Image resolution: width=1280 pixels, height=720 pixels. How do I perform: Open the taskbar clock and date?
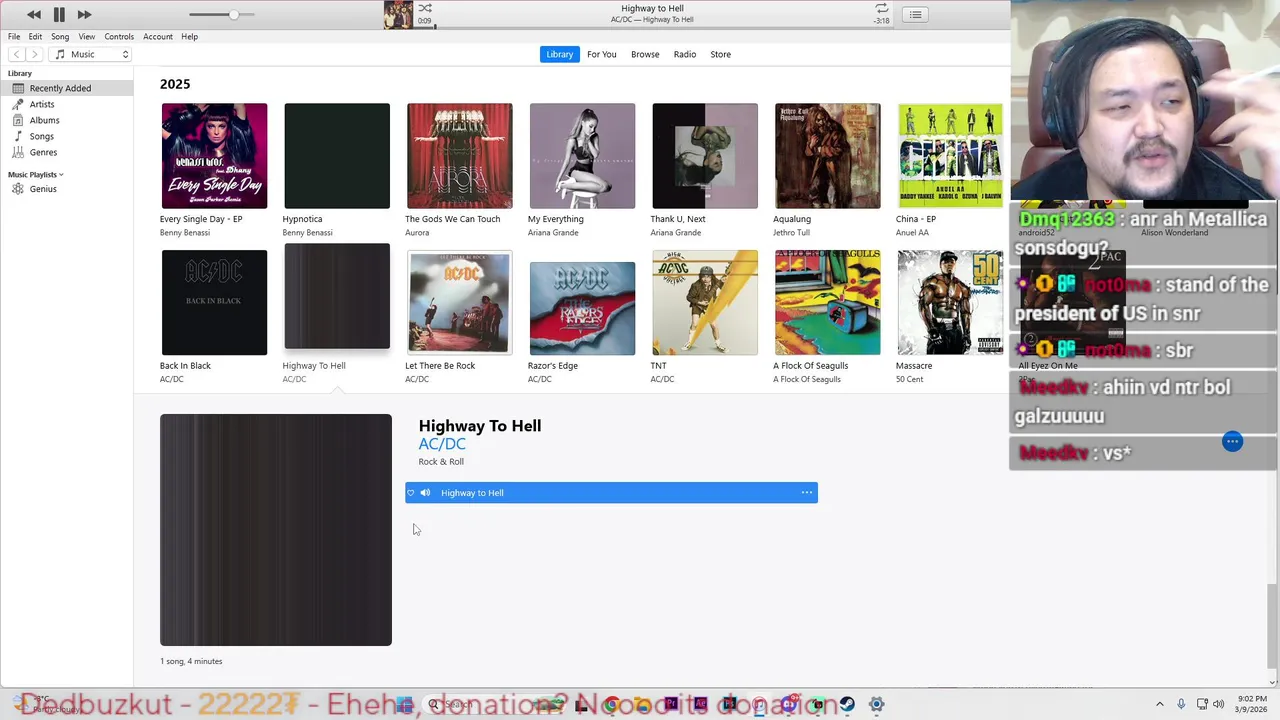tap(1252, 704)
